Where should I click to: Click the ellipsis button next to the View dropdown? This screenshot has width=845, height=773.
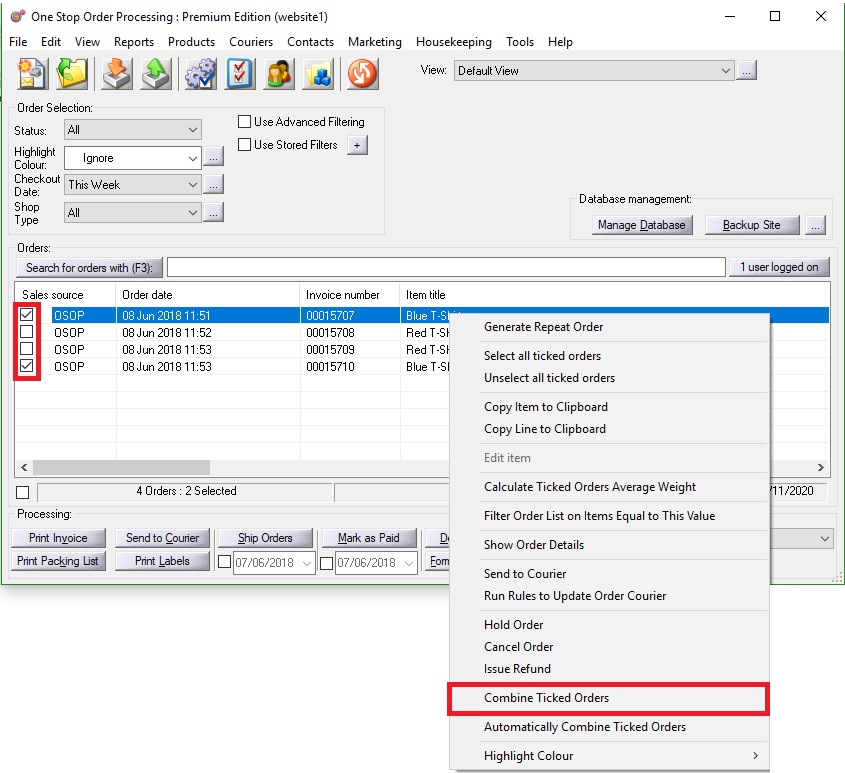(x=746, y=70)
